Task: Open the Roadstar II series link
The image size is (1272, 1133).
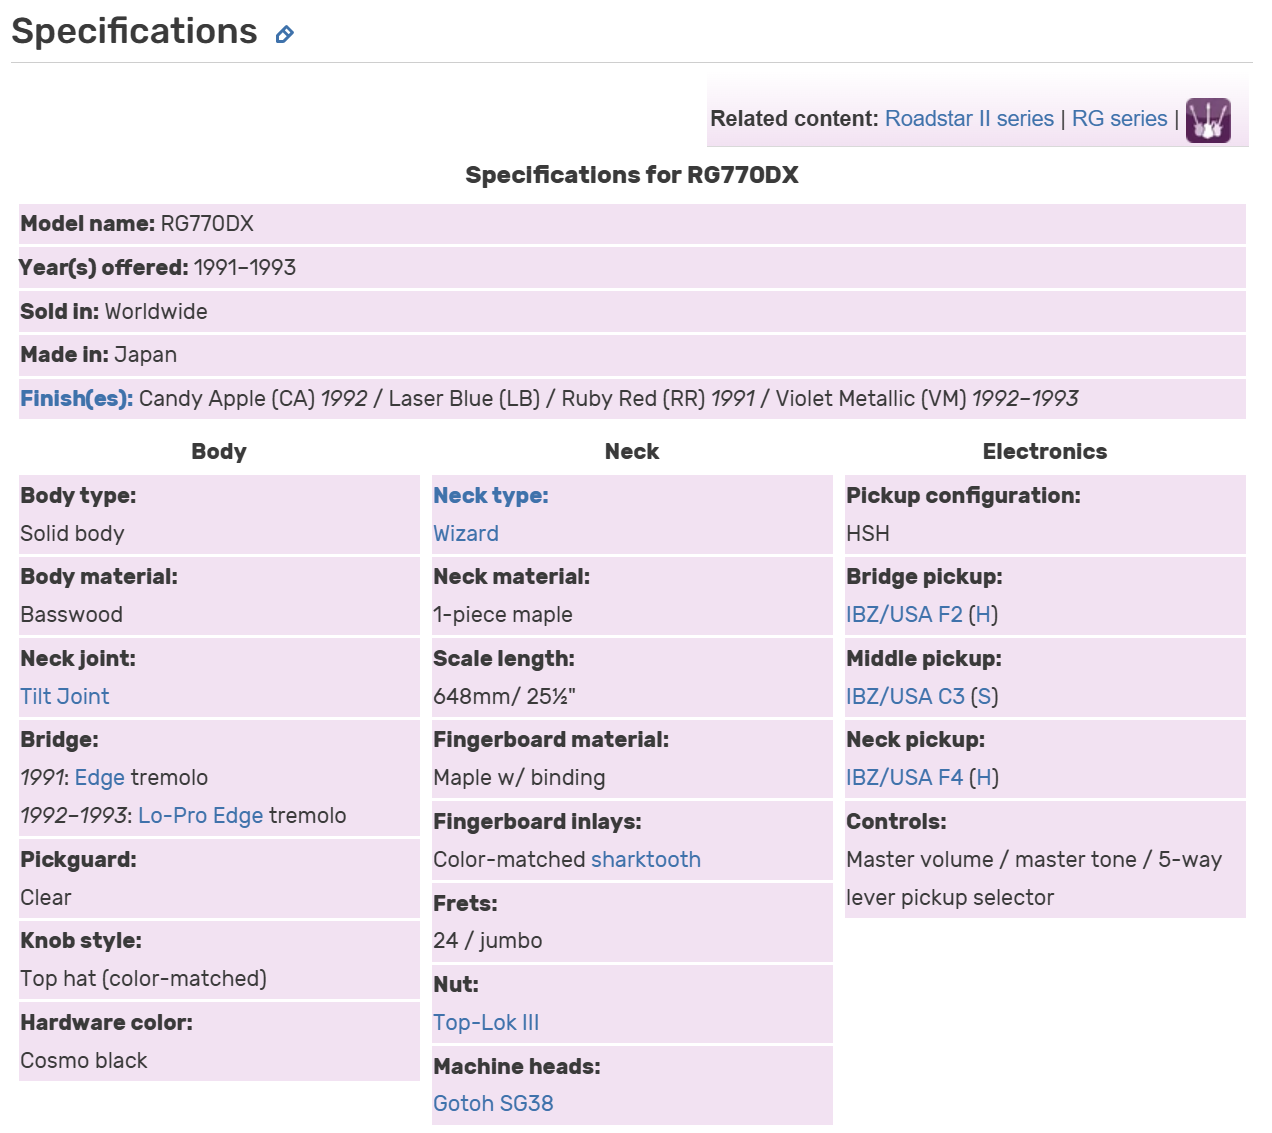Action: click(969, 119)
